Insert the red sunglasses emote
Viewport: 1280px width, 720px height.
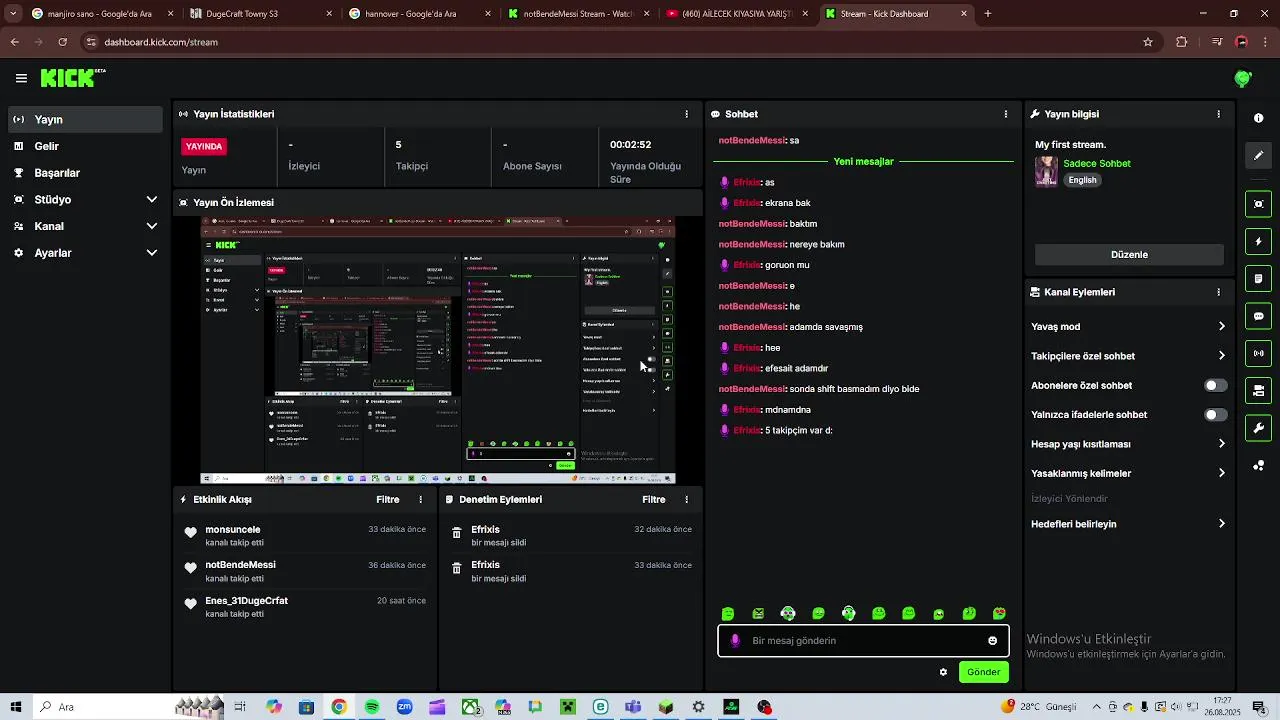(x=999, y=614)
